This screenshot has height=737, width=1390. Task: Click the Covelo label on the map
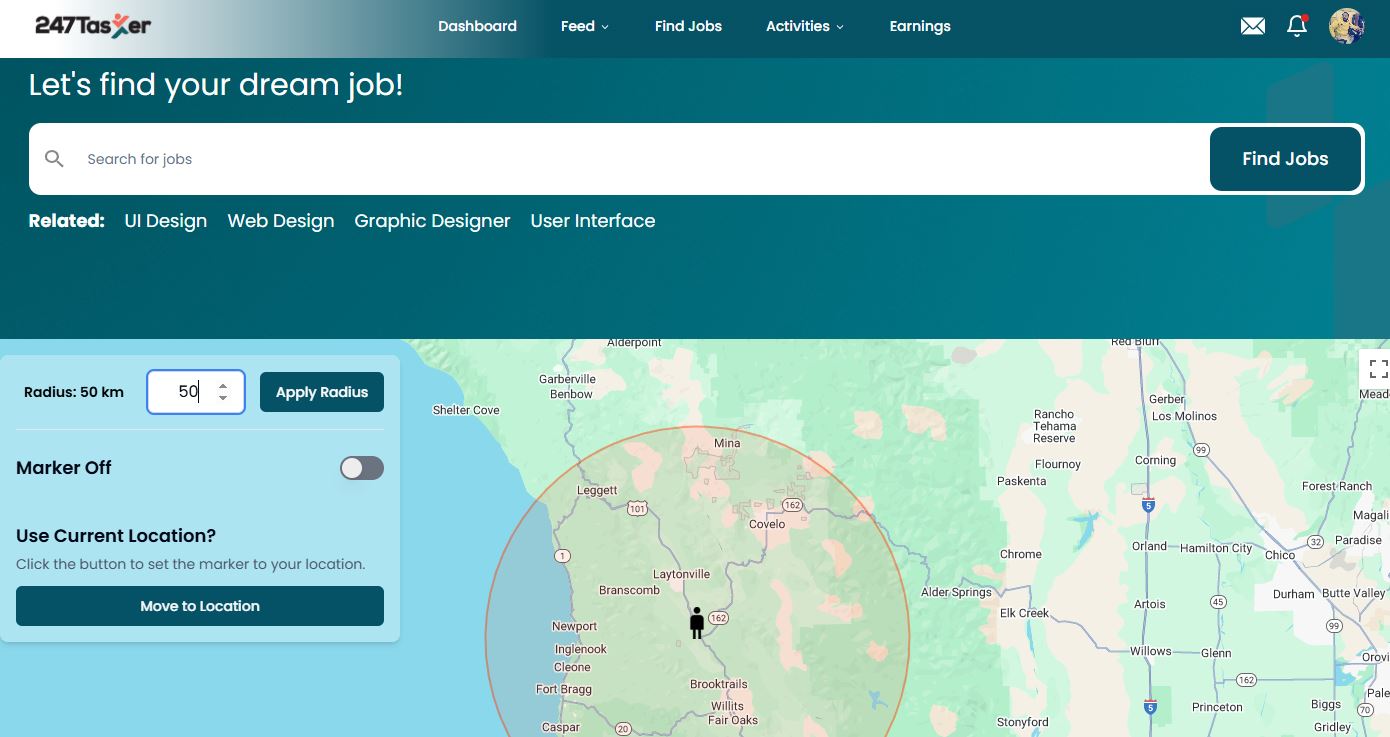[x=767, y=524]
